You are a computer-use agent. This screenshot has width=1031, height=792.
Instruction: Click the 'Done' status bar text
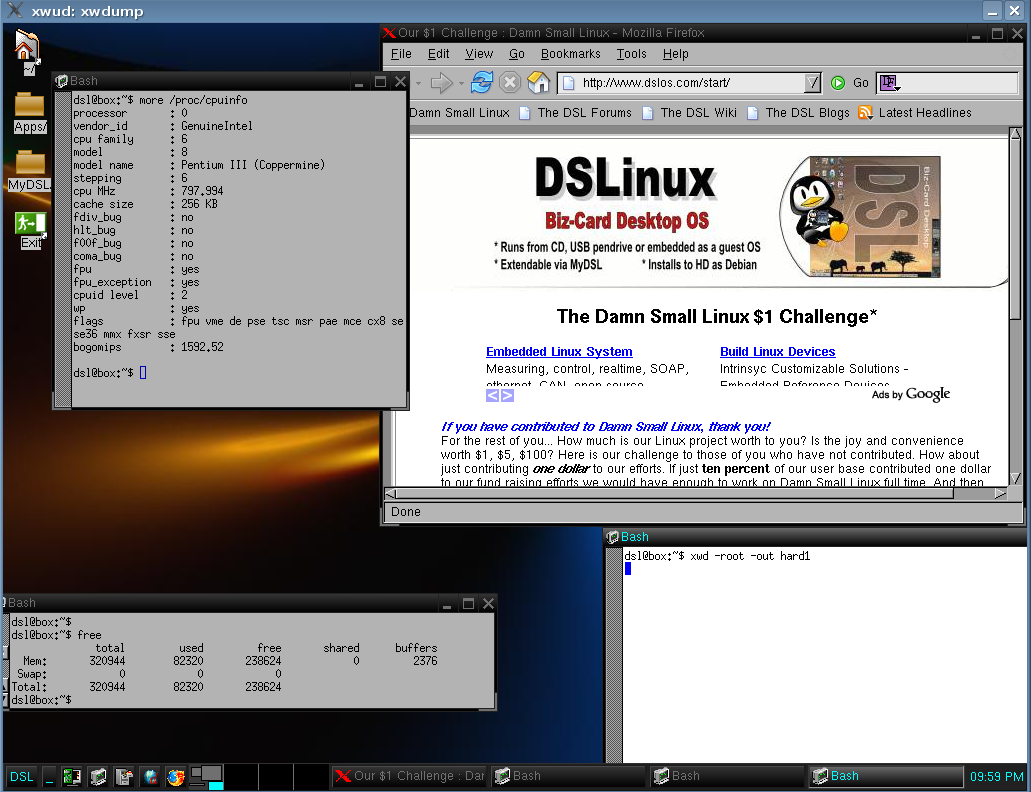click(406, 512)
